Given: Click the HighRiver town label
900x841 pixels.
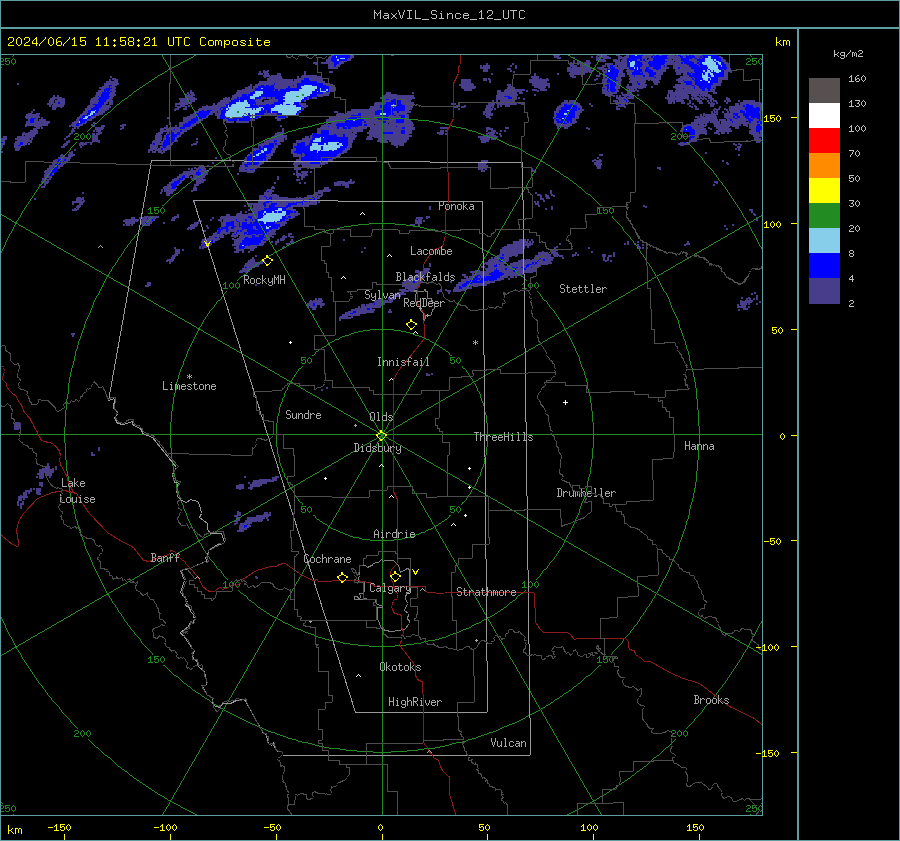Looking at the screenshot, I should pyautogui.click(x=415, y=702).
